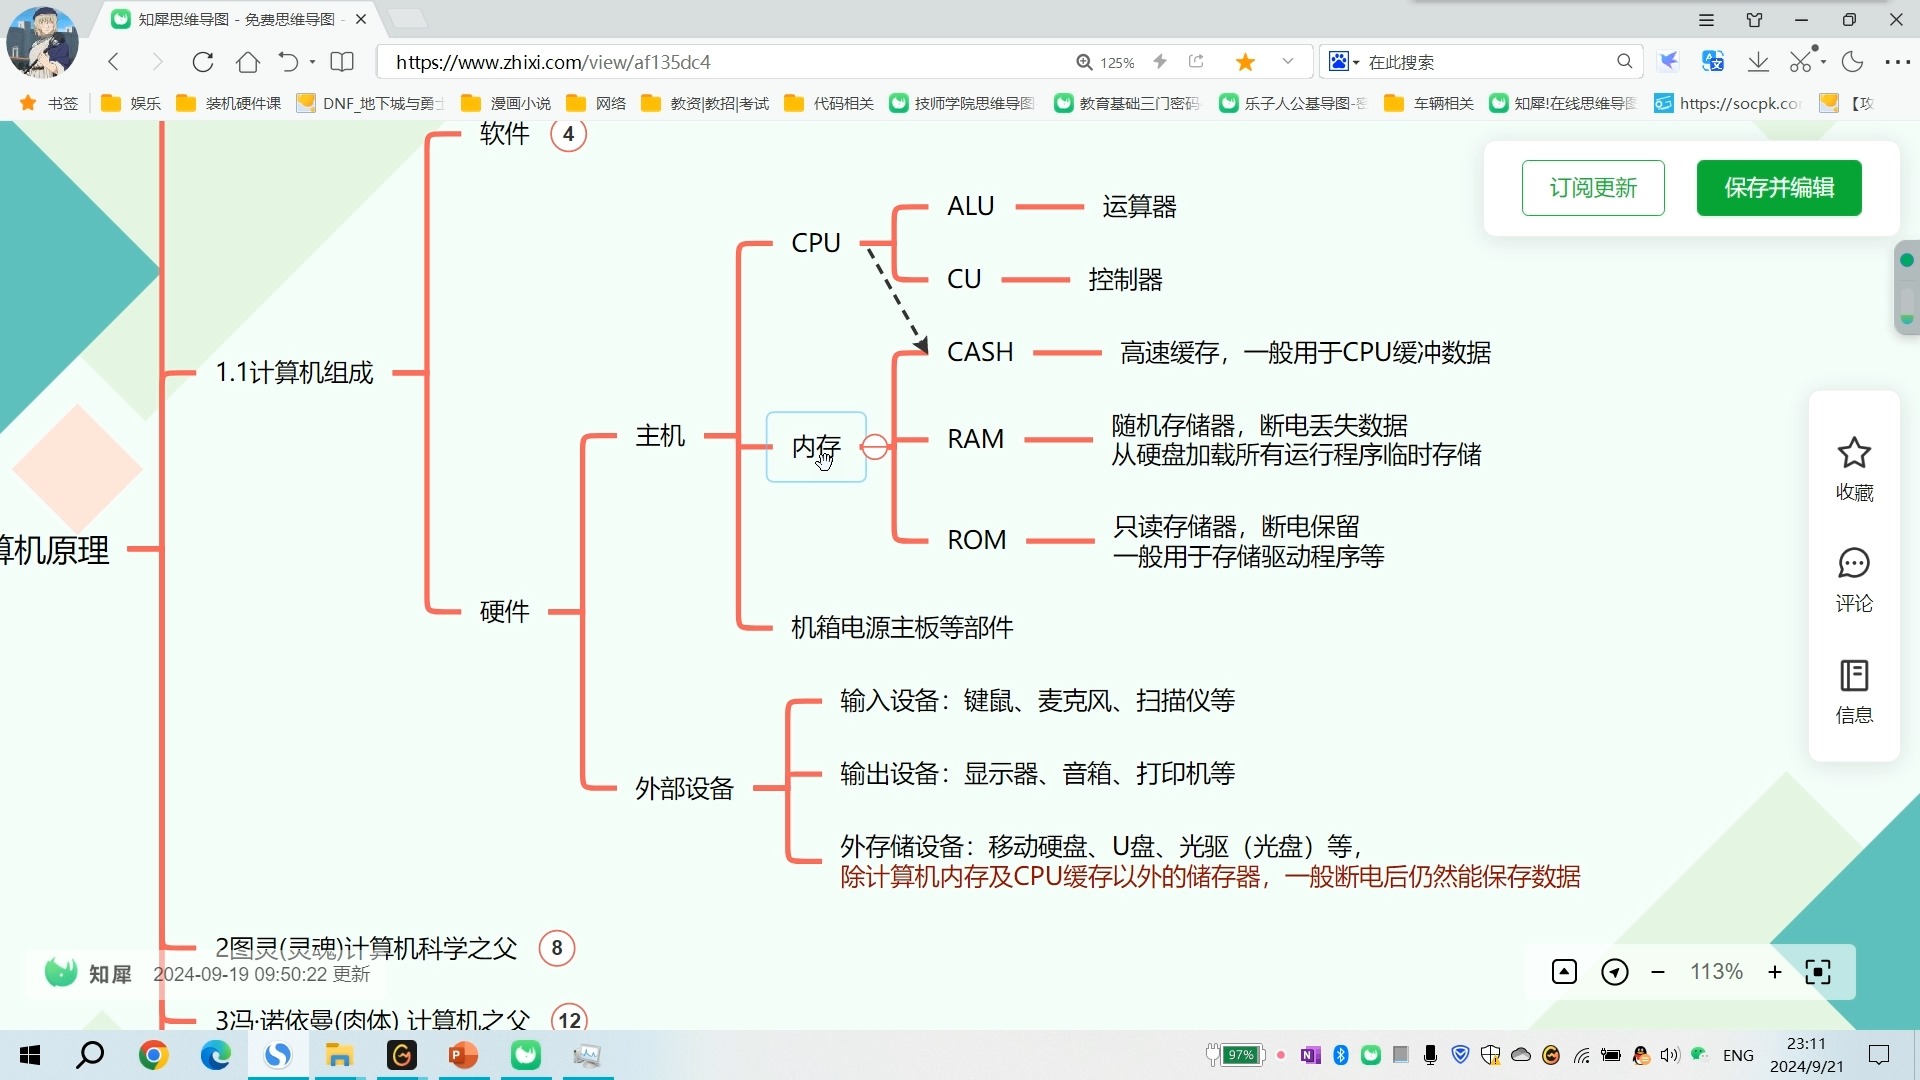Open the browser downloads icon
This screenshot has height=1080, width=1920.
(x=1759, y=61)
